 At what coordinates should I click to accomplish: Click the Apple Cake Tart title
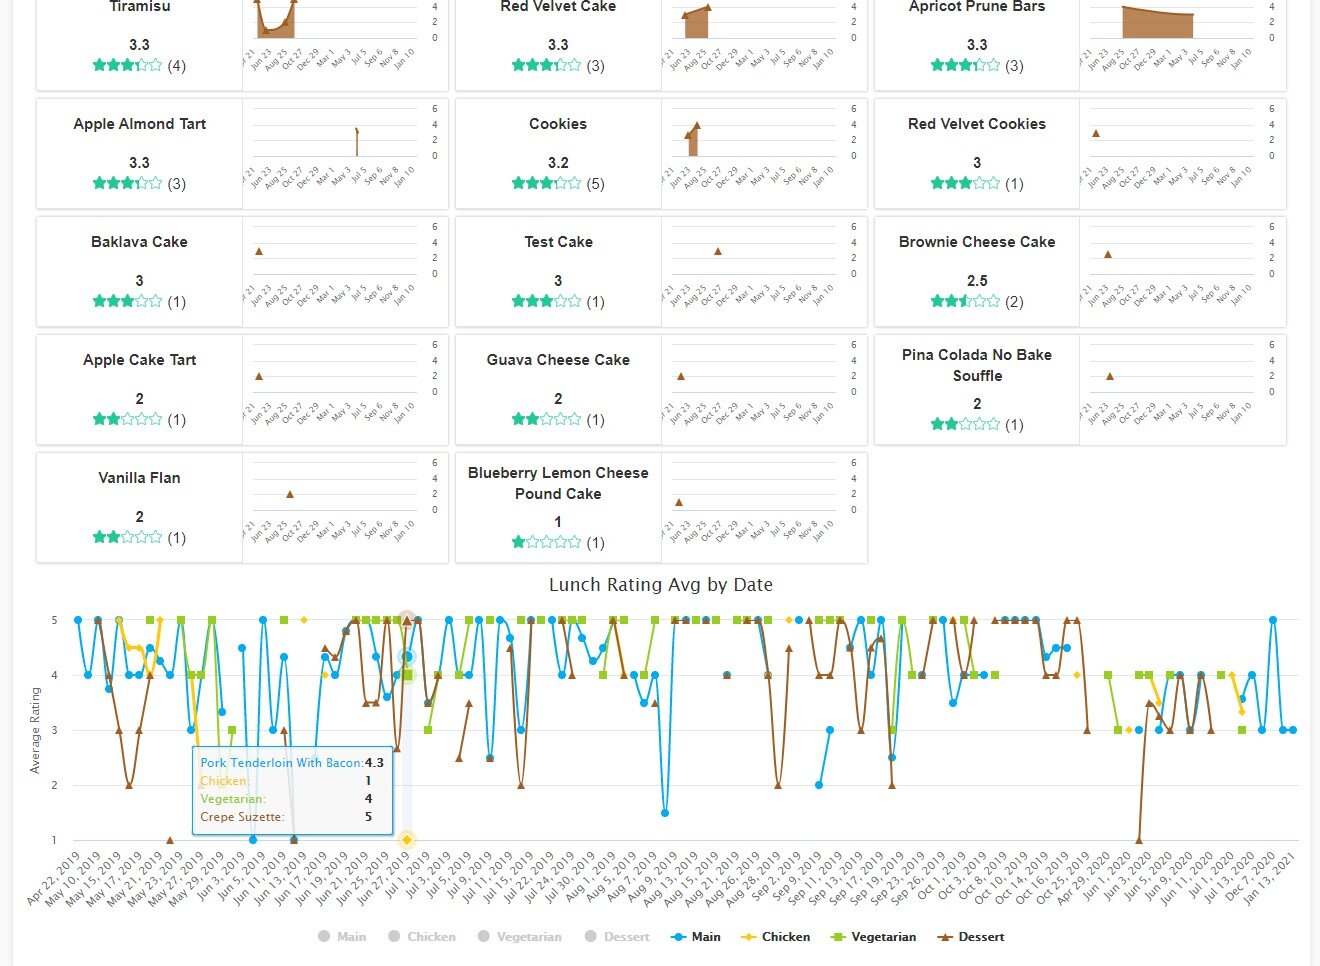[139, 360]
